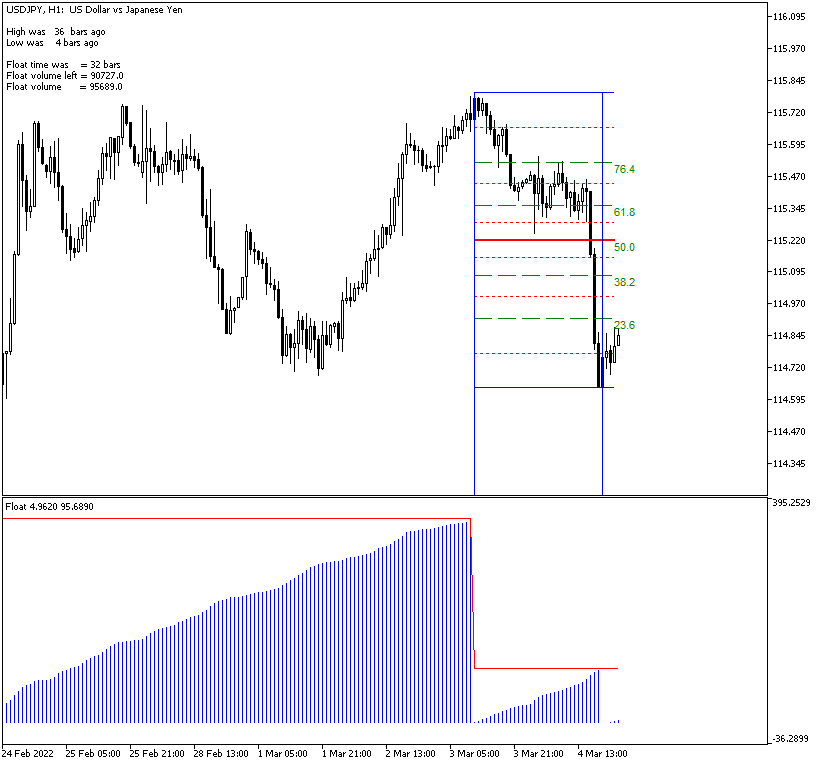Click the '4 Mar 13:00' time axis label
Screen dimensions: 820x765
(x=602, y=754)
